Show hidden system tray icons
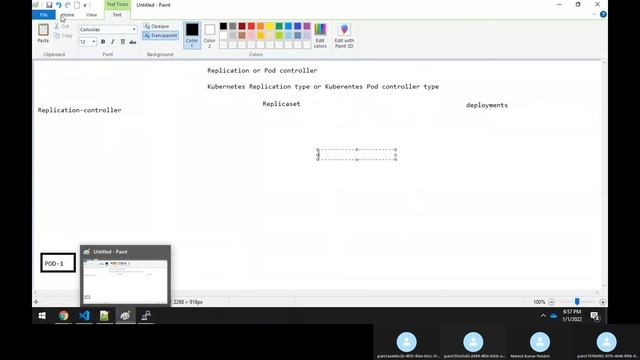The width and height of the screenshot is (640, 360). click(x=543, y=316)
